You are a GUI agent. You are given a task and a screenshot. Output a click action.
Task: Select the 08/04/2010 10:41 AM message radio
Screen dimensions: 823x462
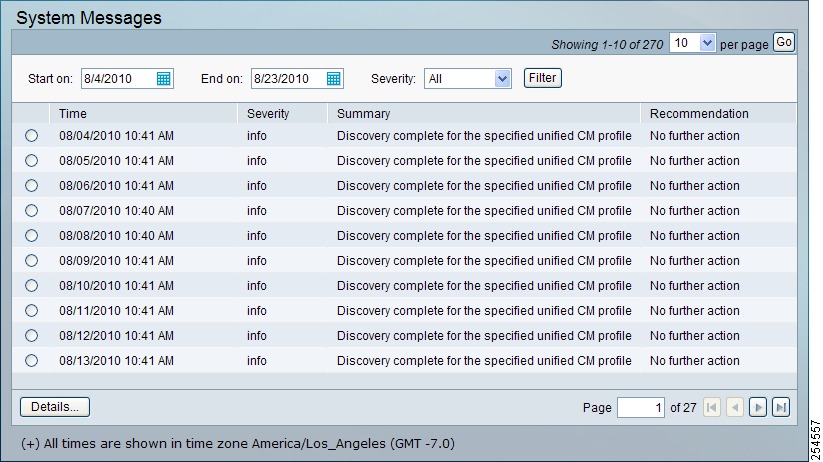[31, 136]
